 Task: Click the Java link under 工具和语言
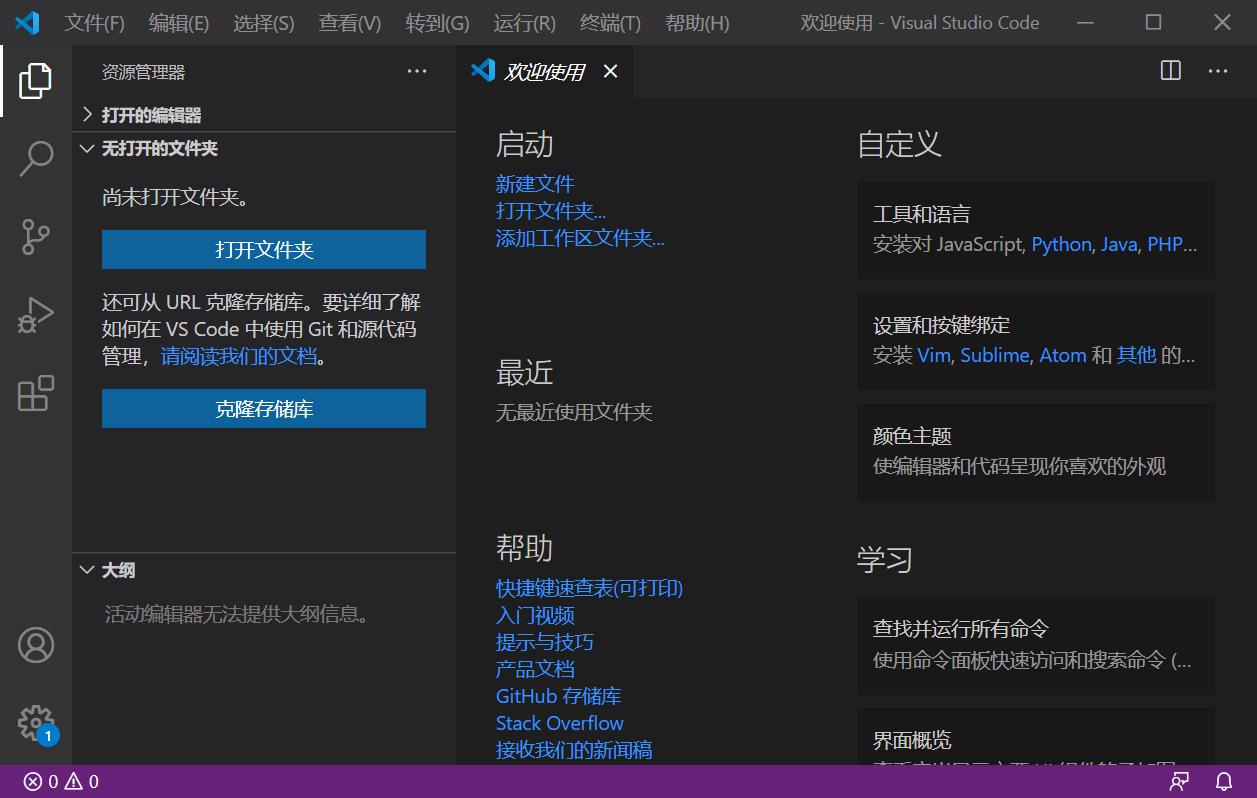tap(1119, 244)
